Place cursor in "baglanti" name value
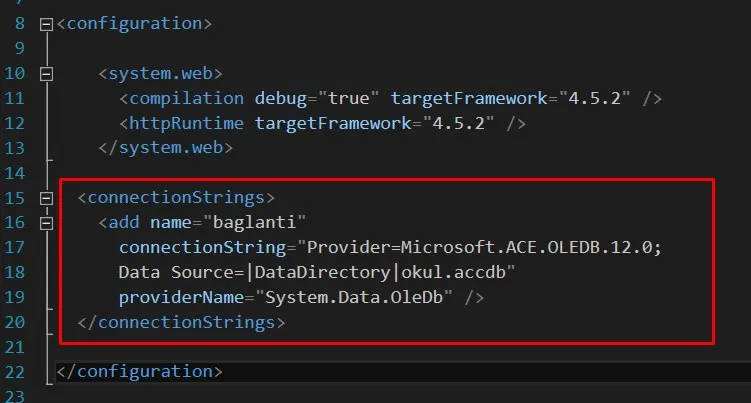 pos(254,222)
